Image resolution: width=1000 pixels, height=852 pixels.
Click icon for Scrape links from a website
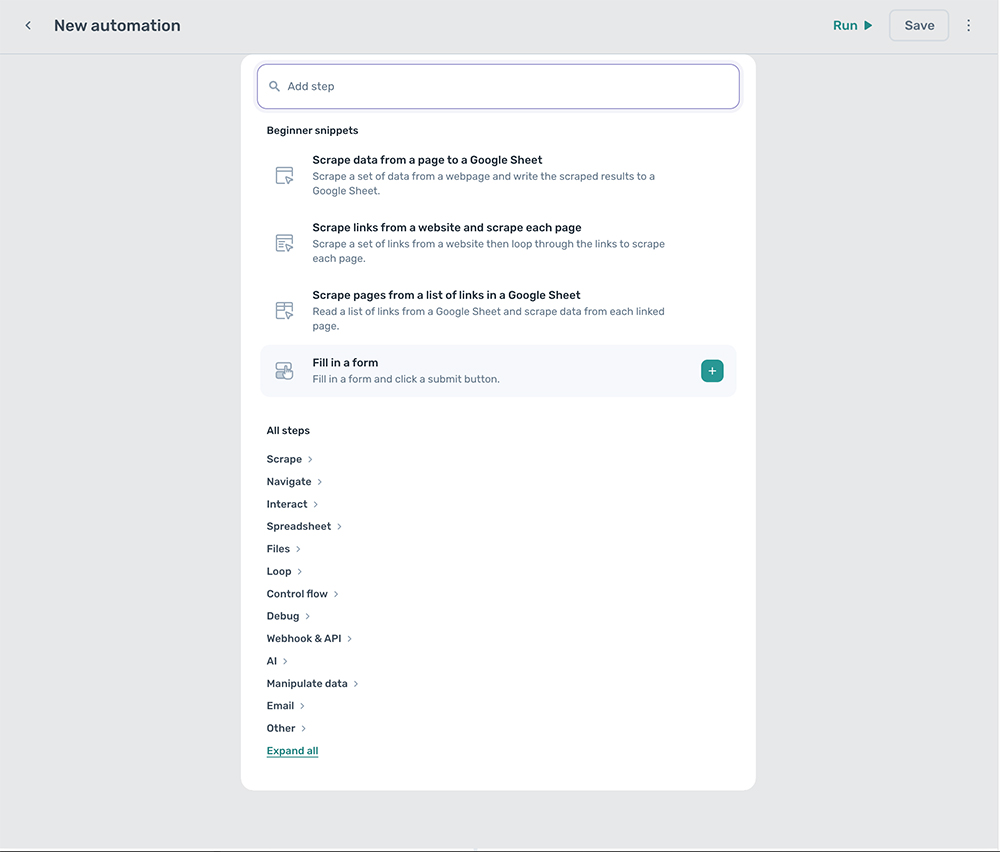pos(284,243)
